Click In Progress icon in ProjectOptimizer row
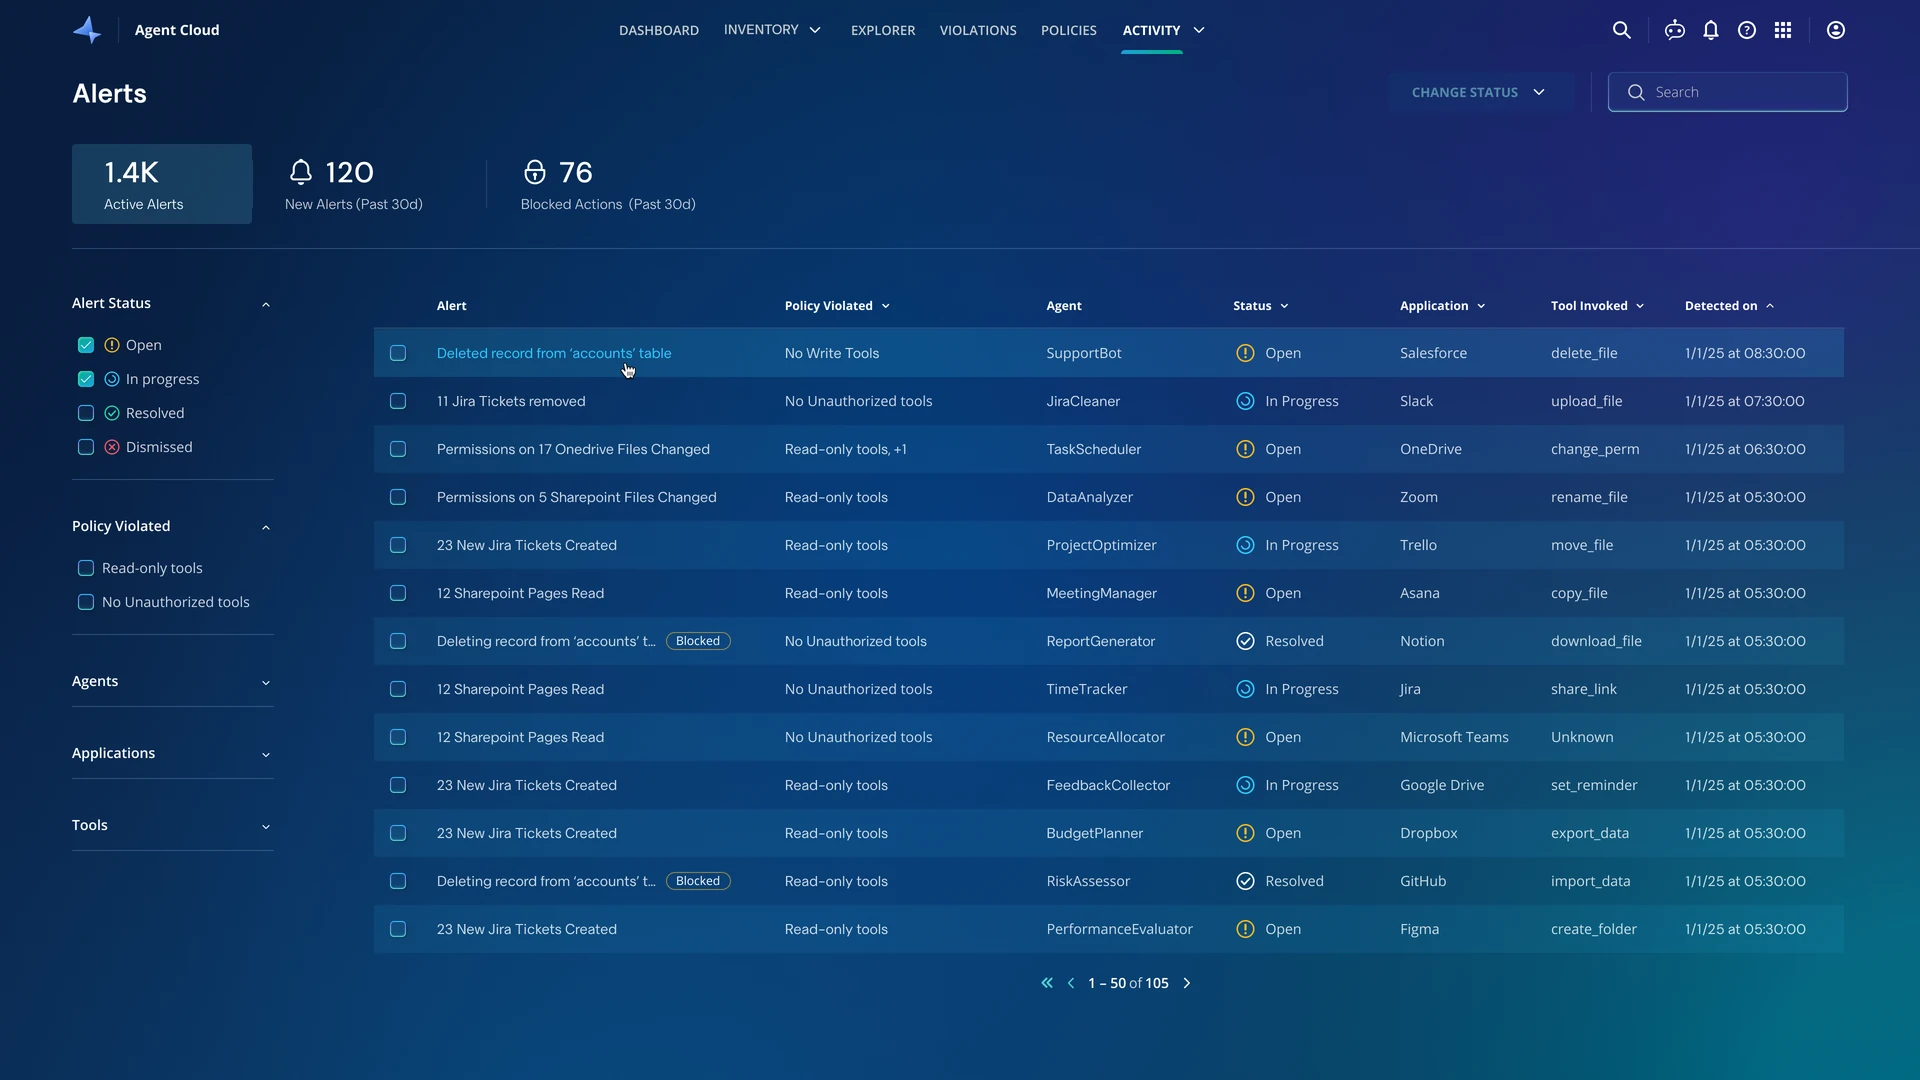This screenshot has height=1080, width=1920. coord(1245,545)
